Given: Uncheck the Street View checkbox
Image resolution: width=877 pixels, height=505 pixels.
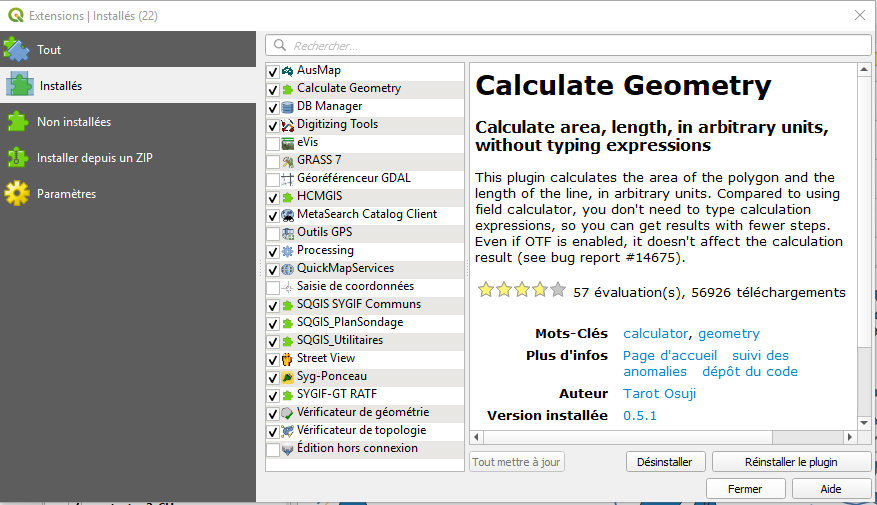Looking at the screenshot, I should (273, 360).
